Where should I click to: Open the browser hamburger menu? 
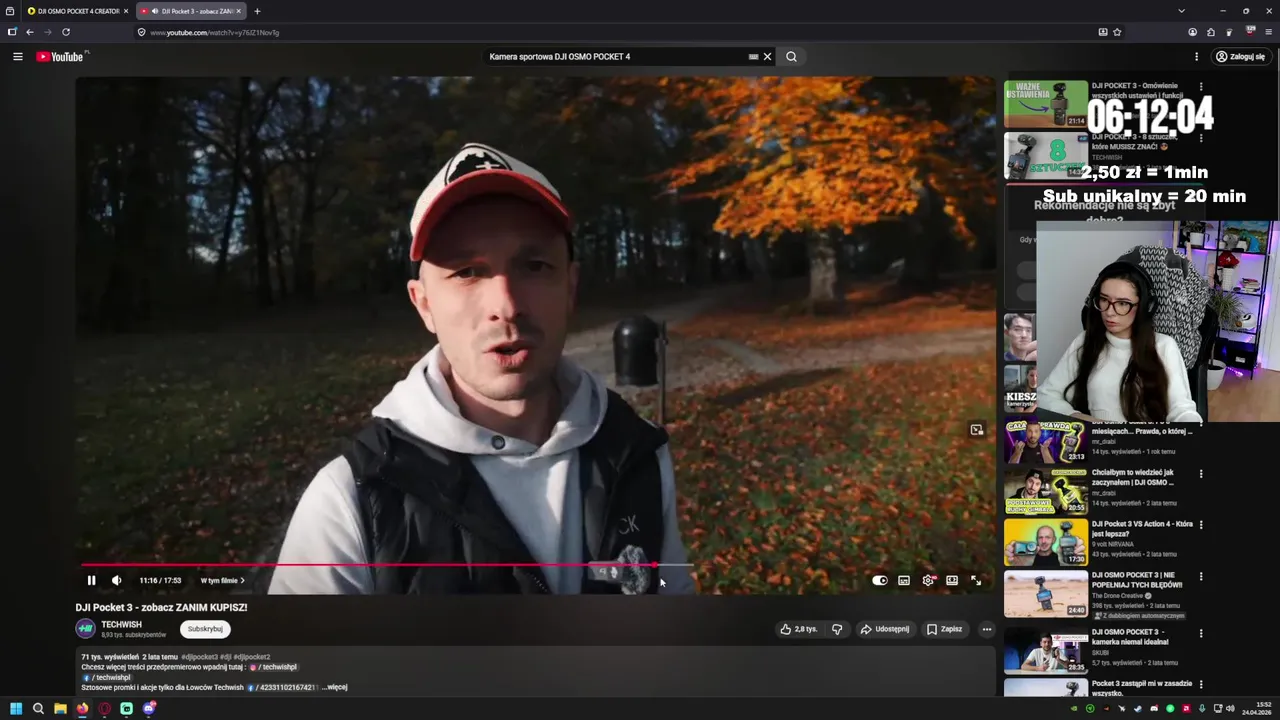(1268, 32)
